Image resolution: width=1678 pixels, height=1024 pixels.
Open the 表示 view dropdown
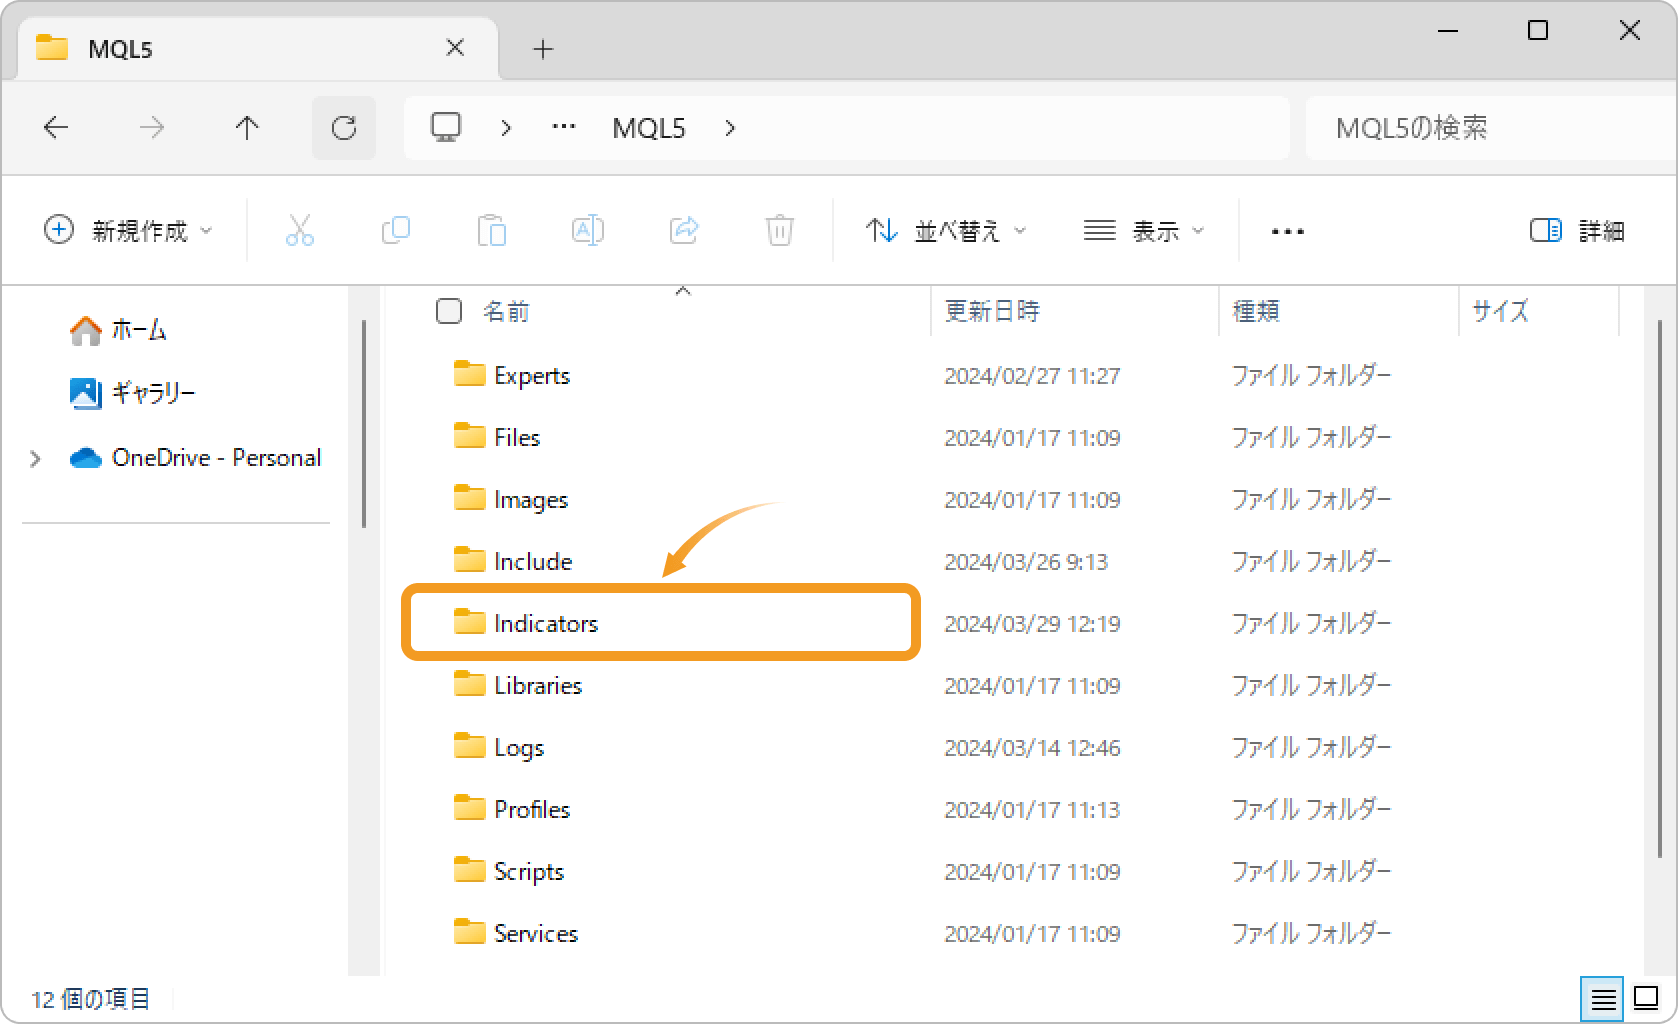(1144, 231)
